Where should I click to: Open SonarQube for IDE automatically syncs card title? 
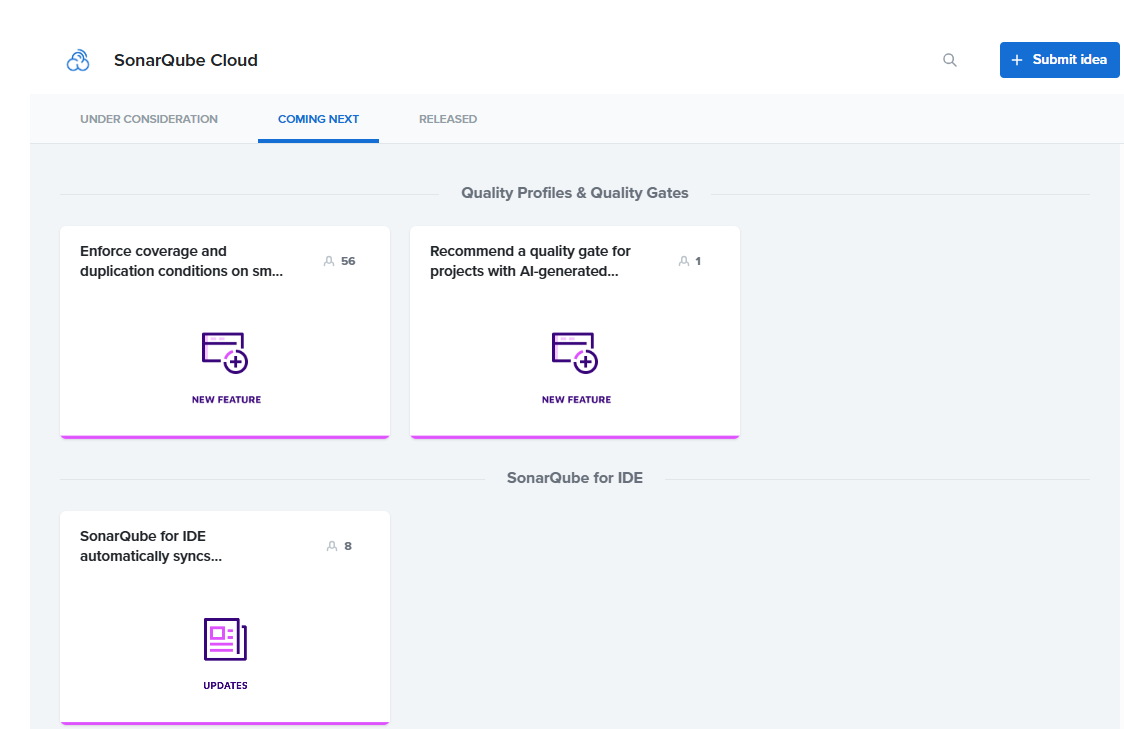(x=151, y=546)
